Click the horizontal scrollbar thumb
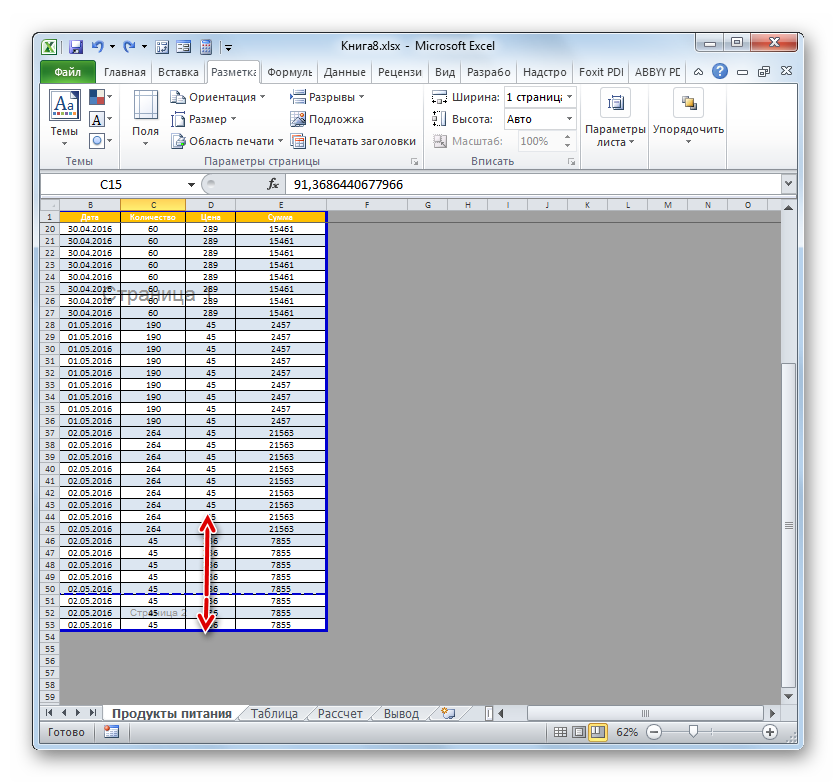This screenshot has width=837, height=783. tap(645, 713)
